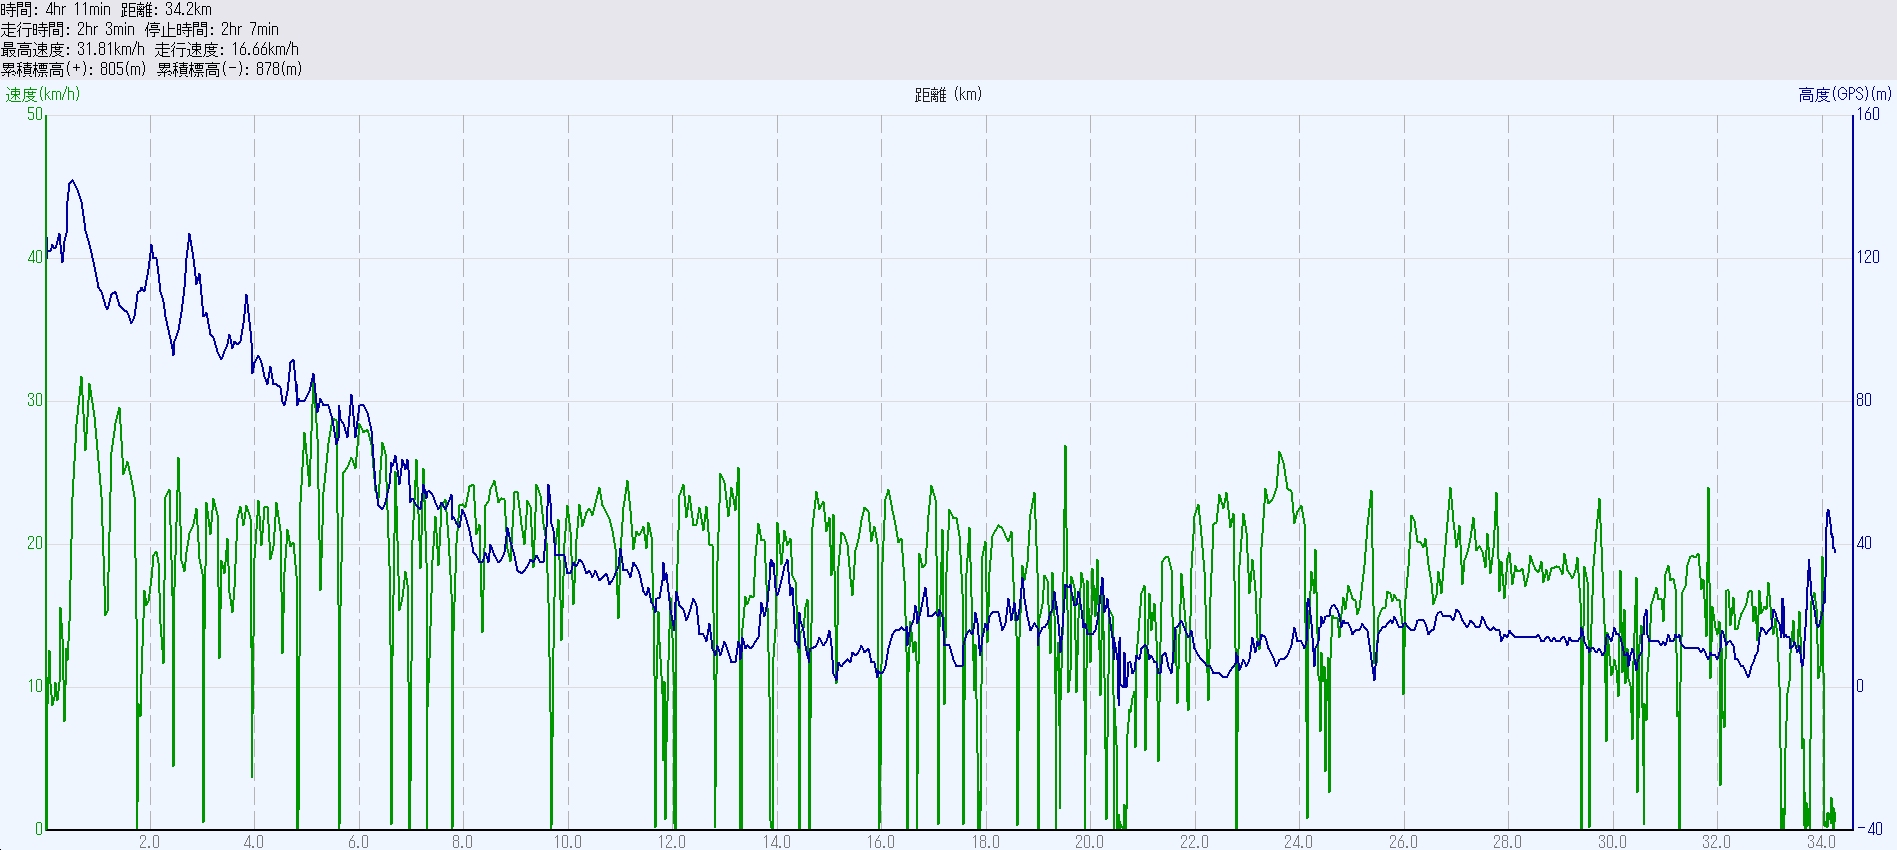Select the '8.0' distance axis label
This screenshot has height=850, width=1897.
pyautogui.click(x=463, y=842)
